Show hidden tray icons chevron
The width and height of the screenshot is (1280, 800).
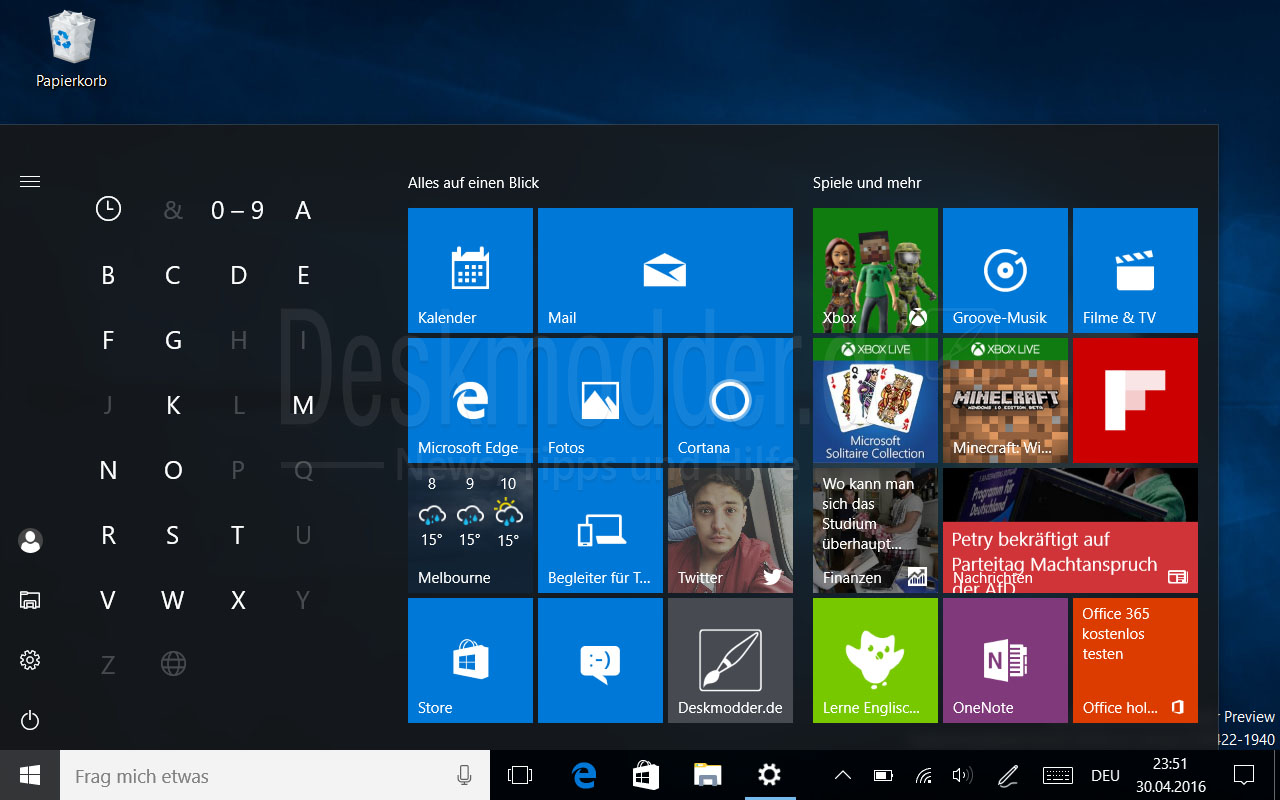843,775
